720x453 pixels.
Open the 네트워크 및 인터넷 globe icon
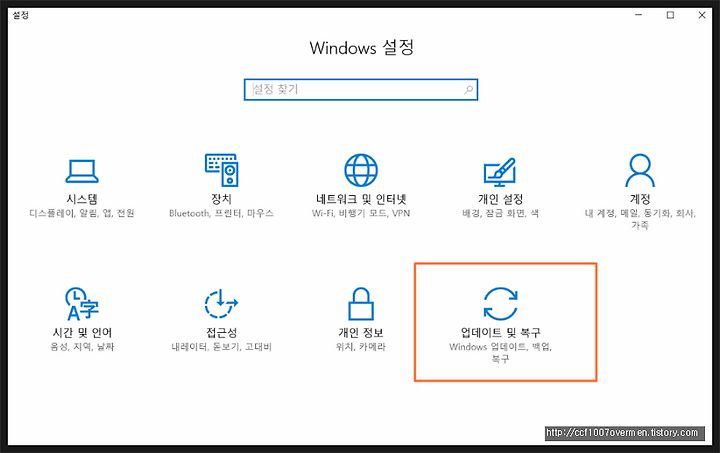(361, 170)
